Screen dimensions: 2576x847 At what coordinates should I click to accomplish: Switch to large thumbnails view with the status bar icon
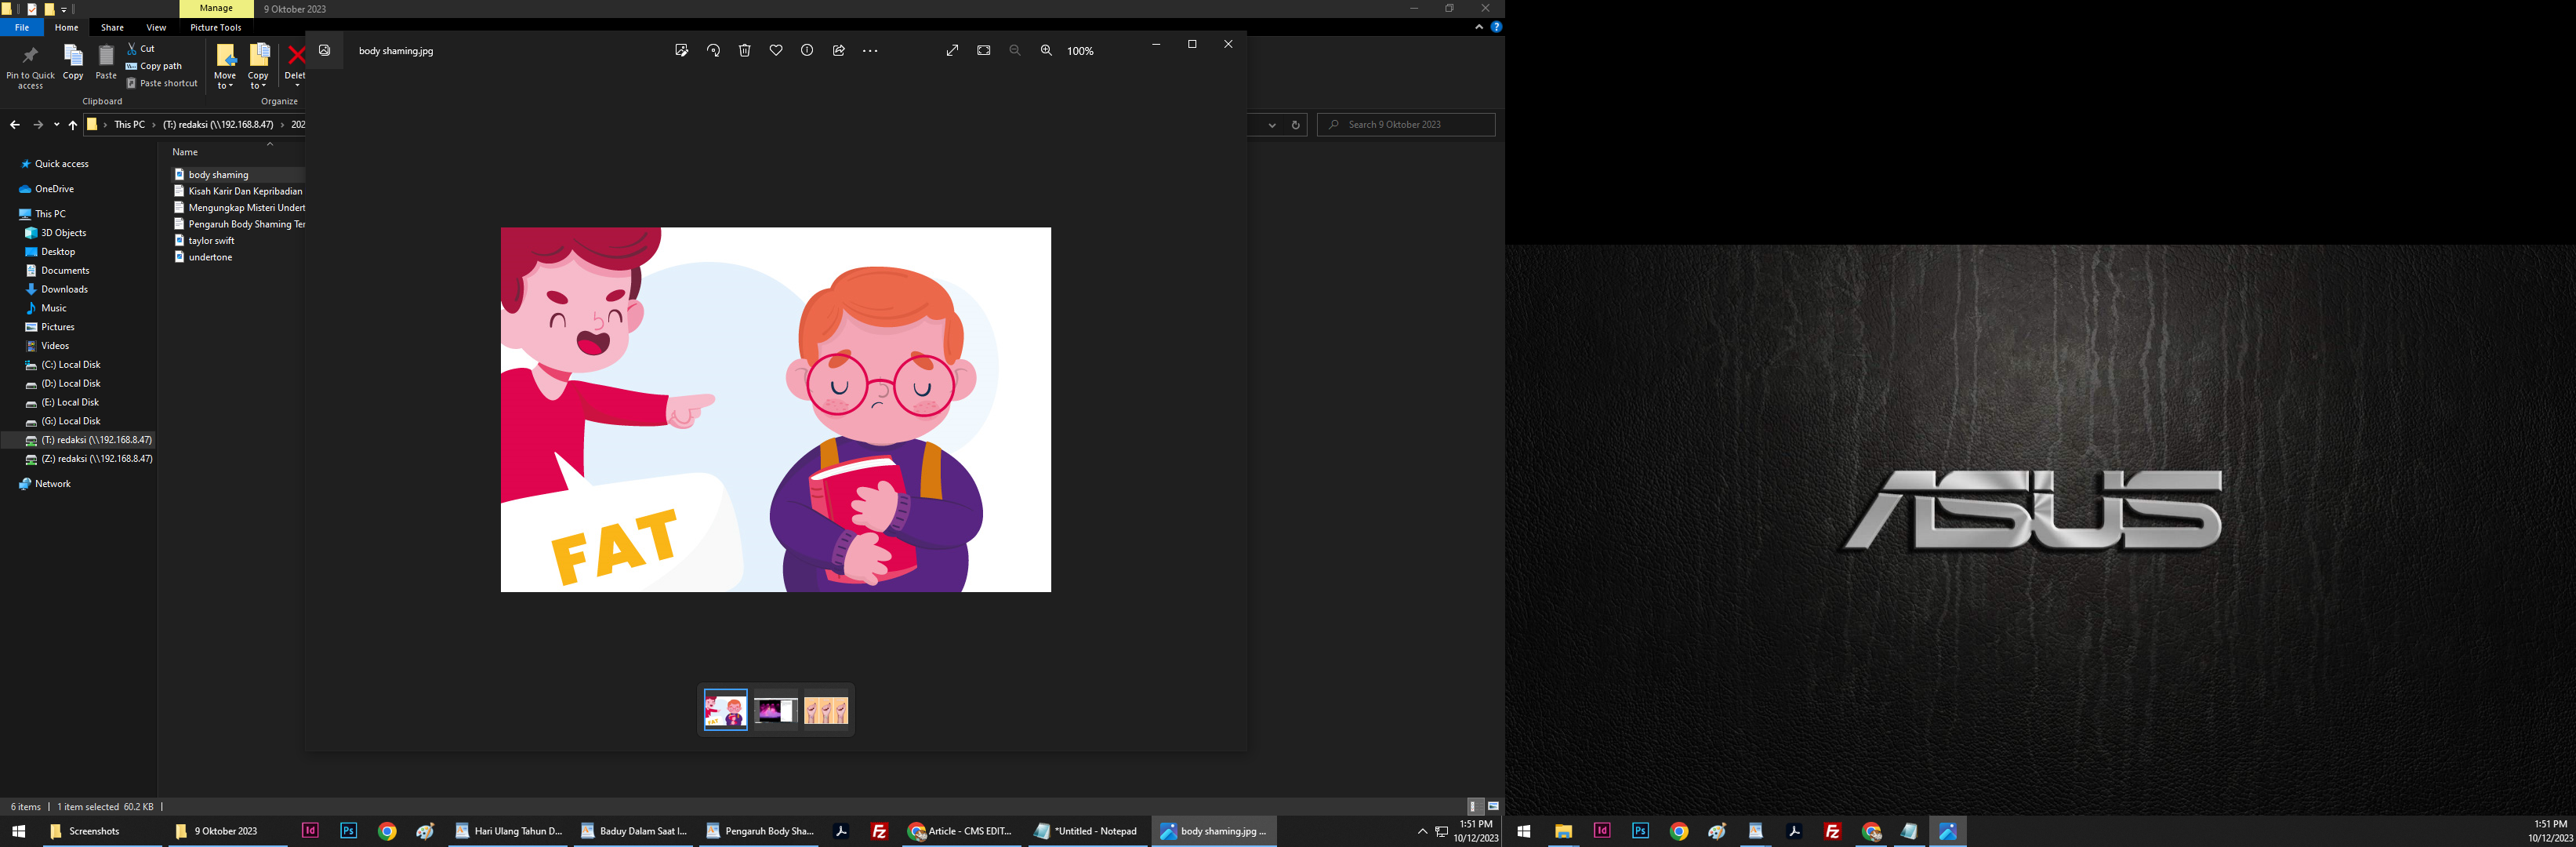pos(1493,806)
